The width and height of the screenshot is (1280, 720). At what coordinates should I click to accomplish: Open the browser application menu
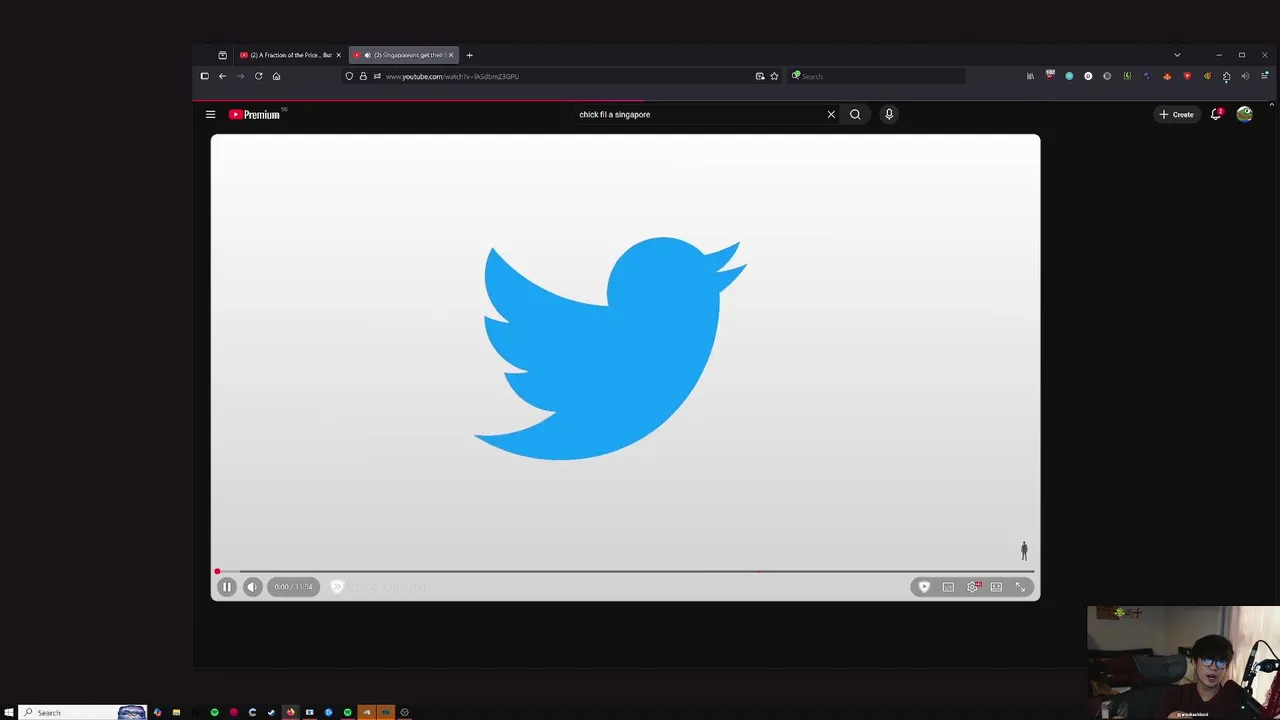click(1264, 76)
